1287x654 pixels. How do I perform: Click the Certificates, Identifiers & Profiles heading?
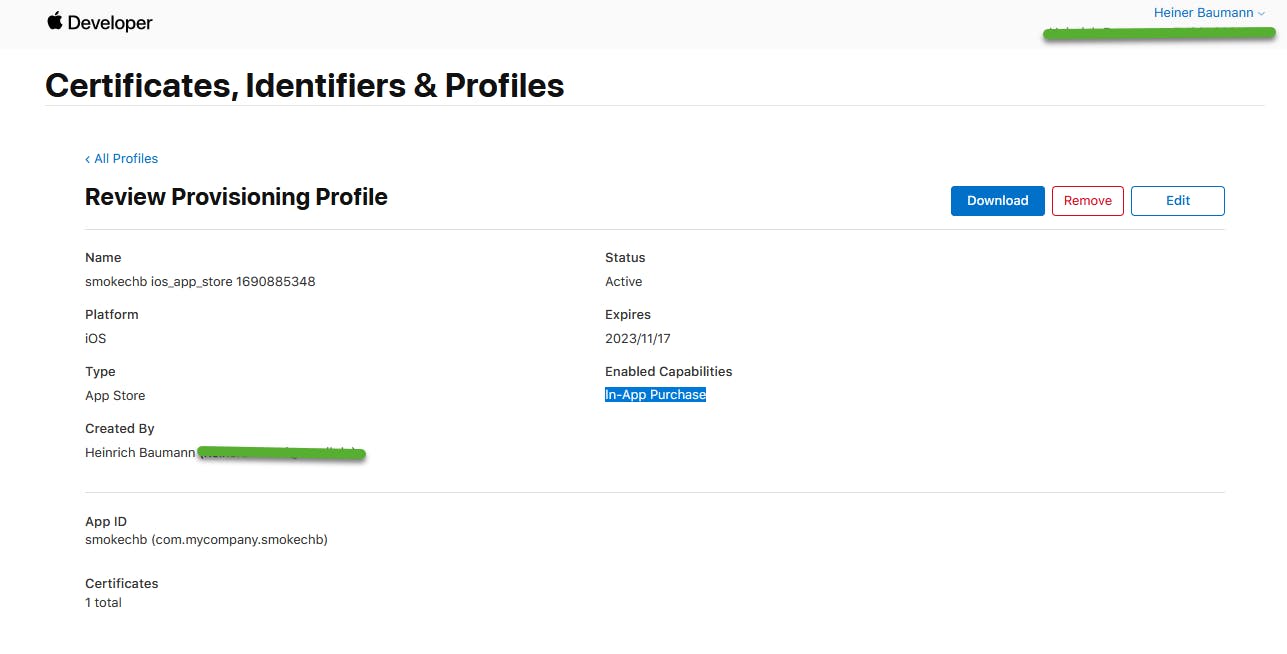pos(304,86)
